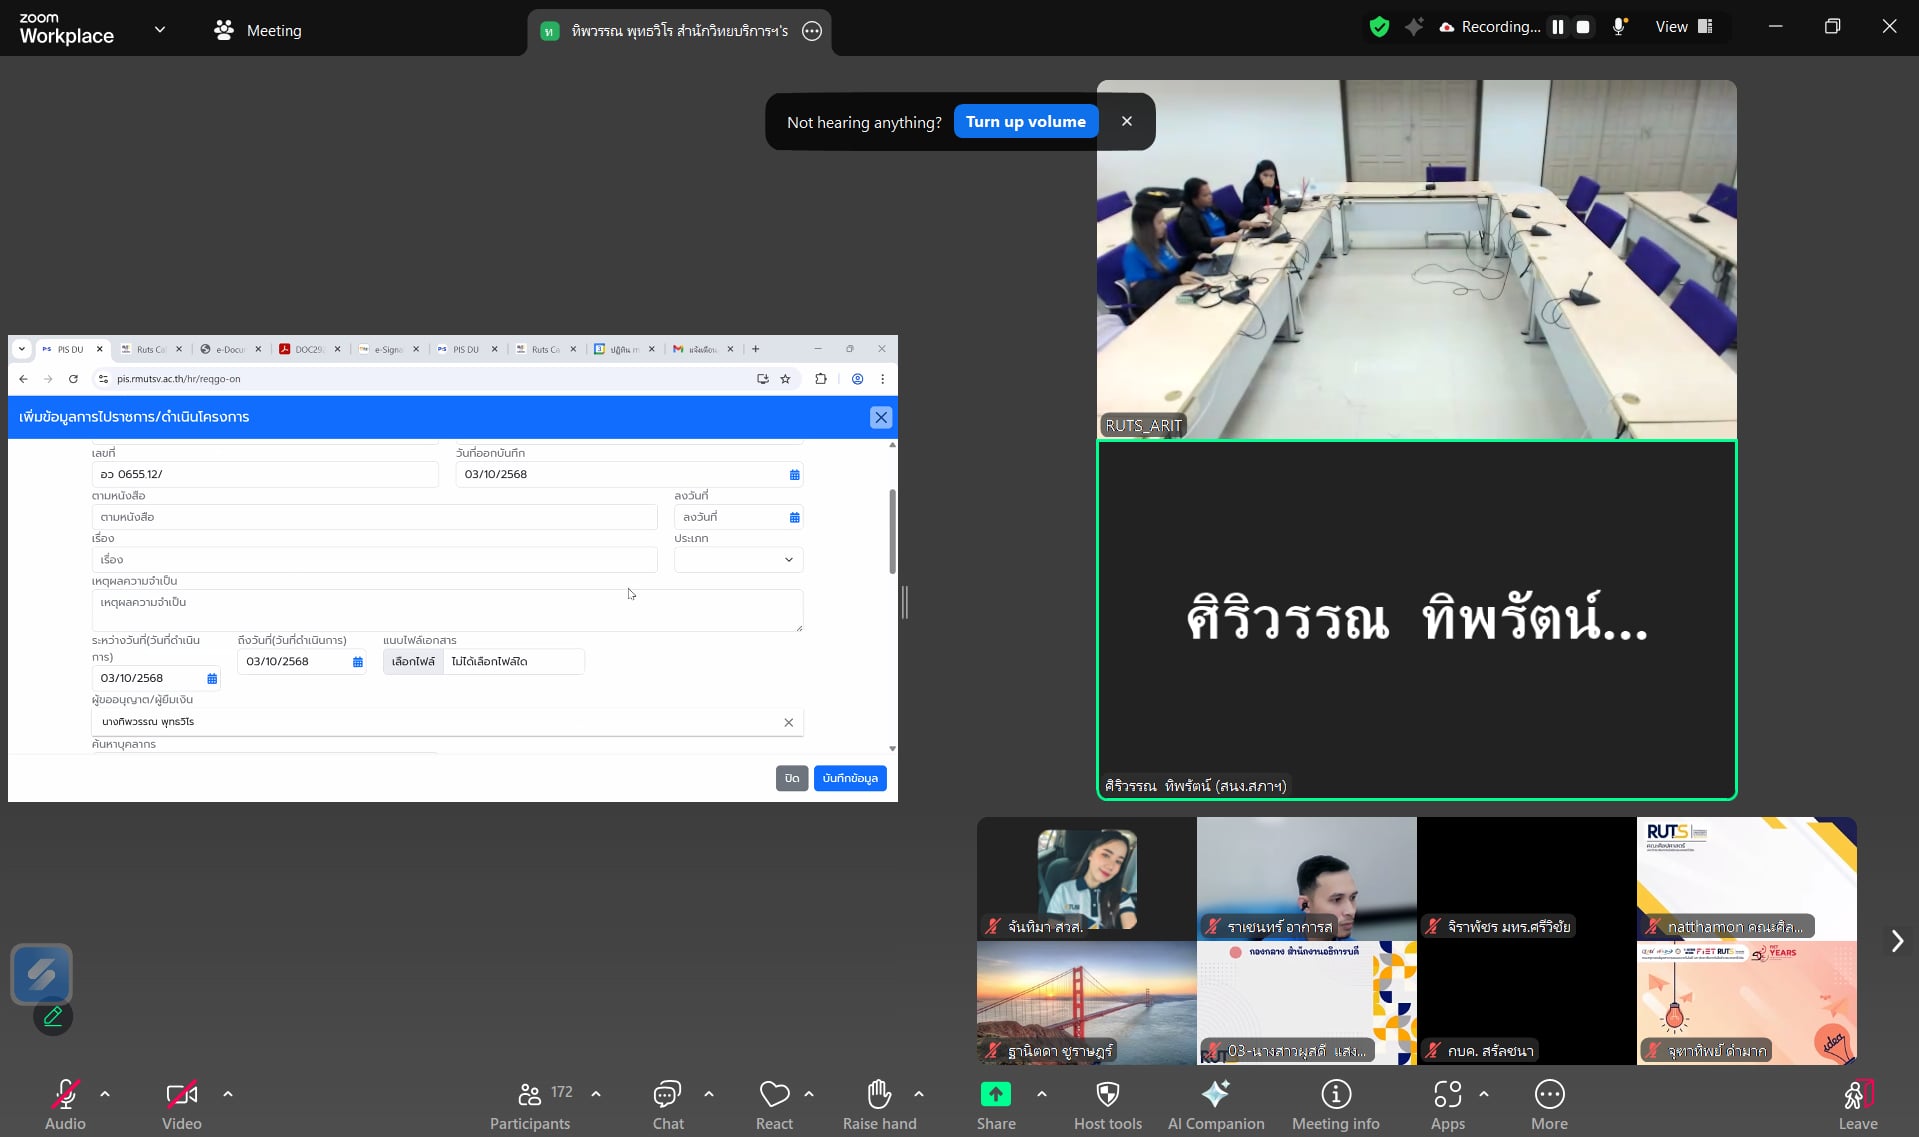Start screen sharing with Share
This screenshot has width=1919, height=1137.
click(996, 1105)
